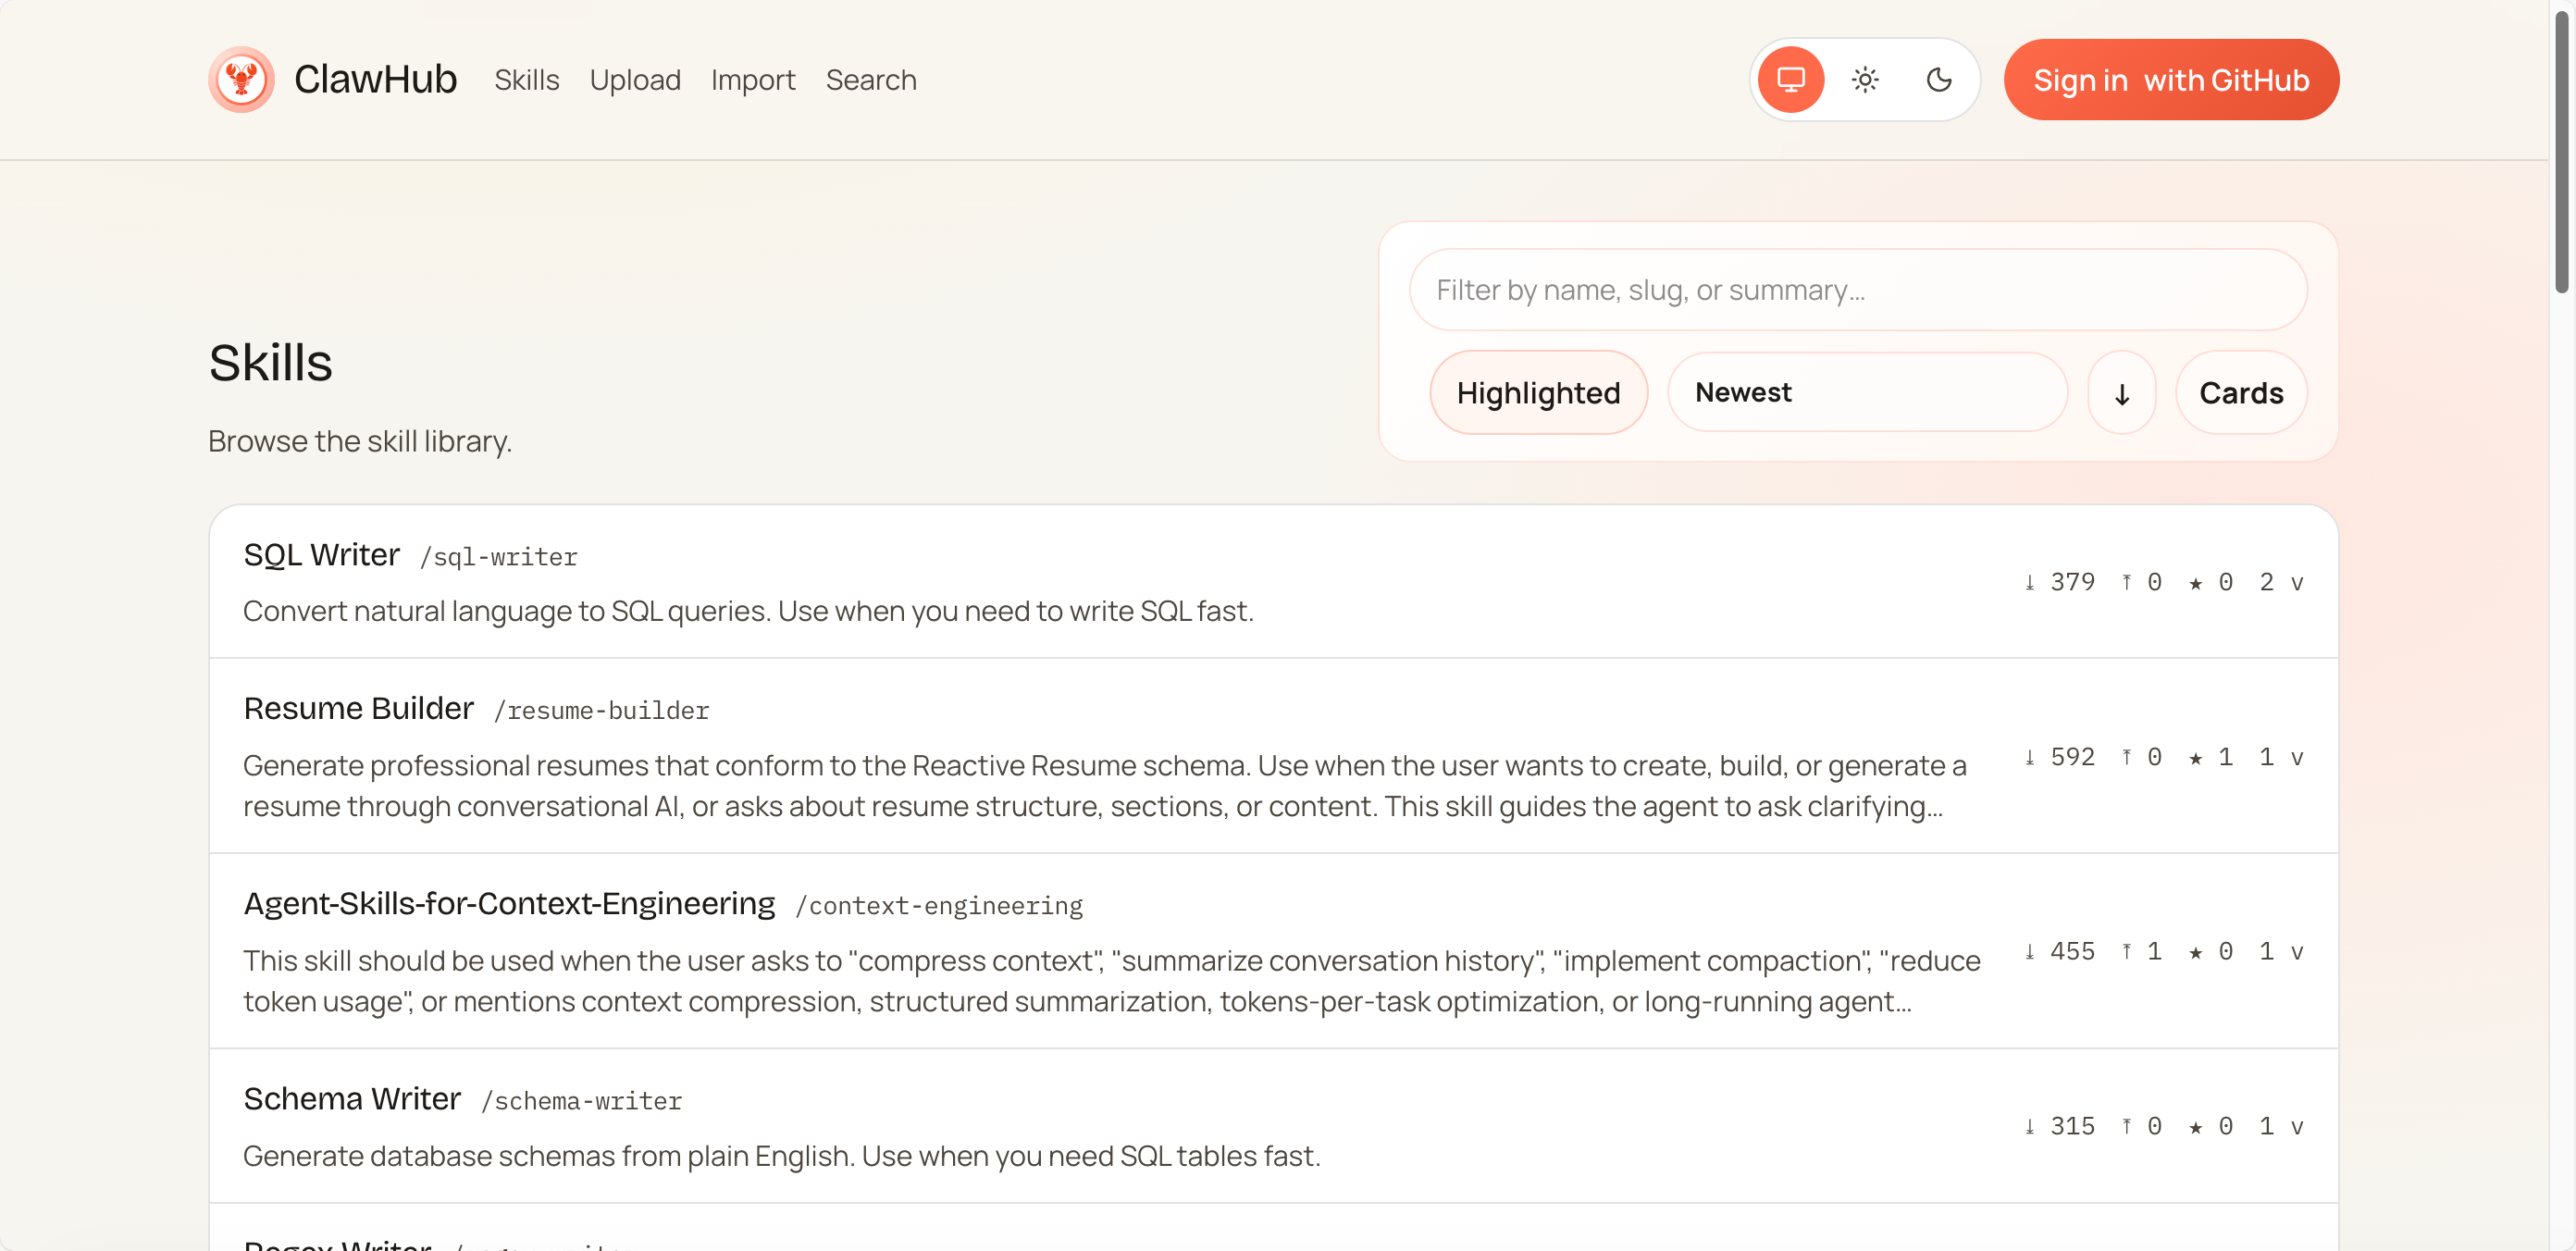Image resolution: width=2576 pixels, height=1251 pixels.
Task: Select the system theme monitor icon
Action: [1790, 79]
